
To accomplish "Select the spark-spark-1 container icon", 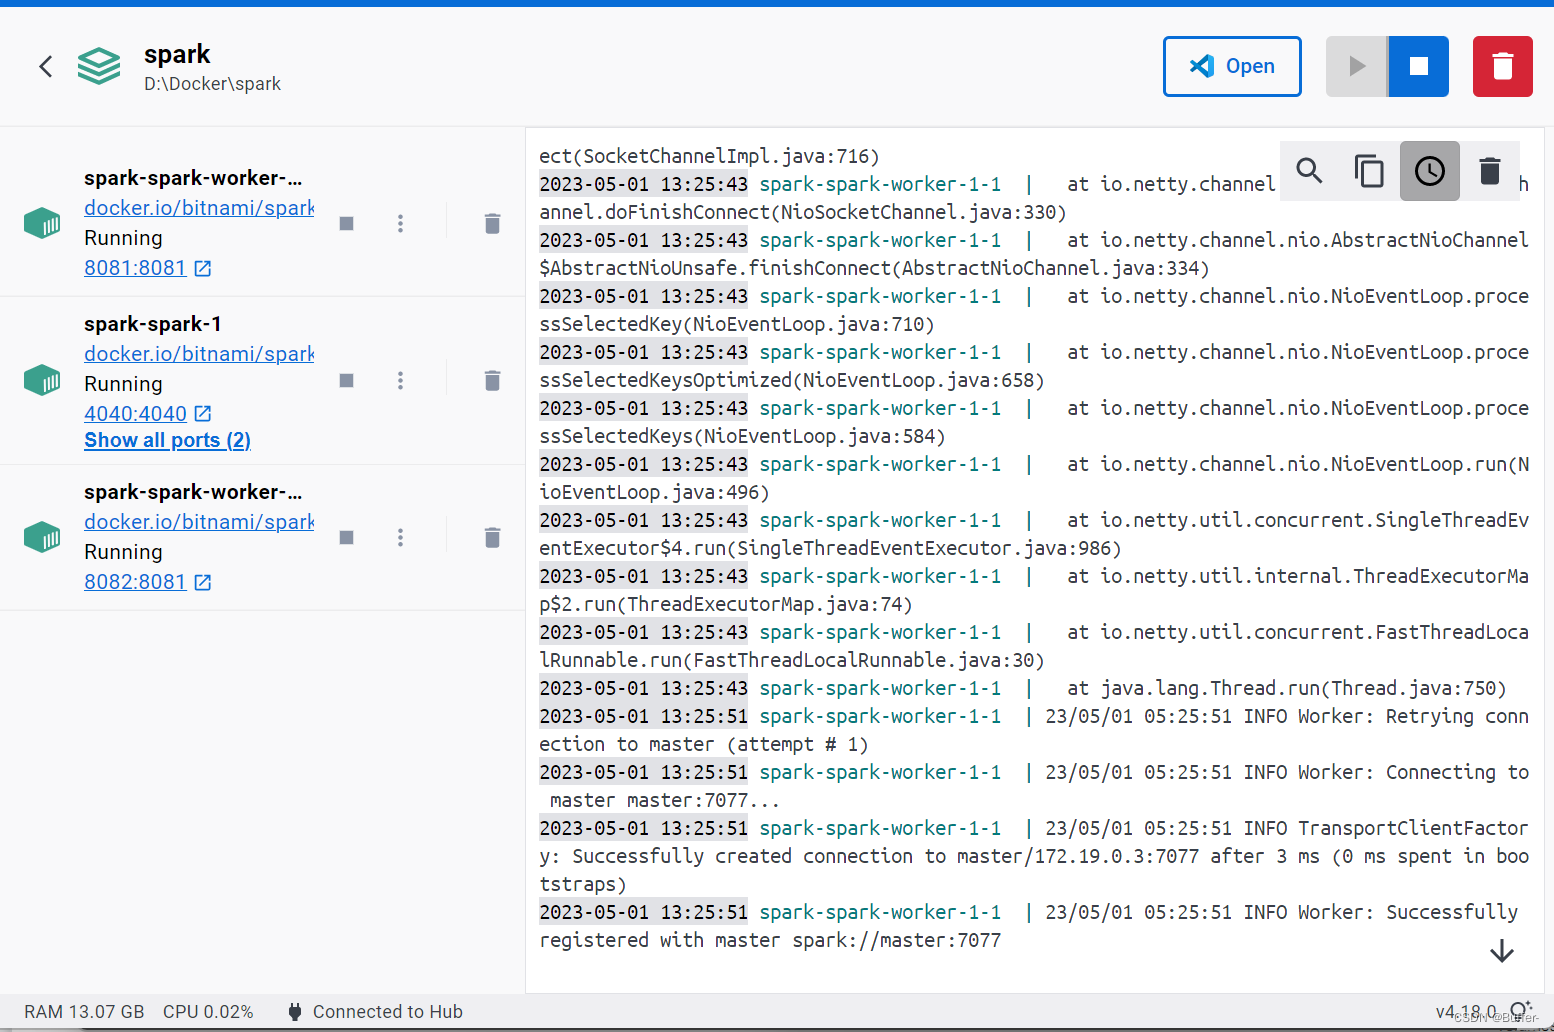I will 42,380.
